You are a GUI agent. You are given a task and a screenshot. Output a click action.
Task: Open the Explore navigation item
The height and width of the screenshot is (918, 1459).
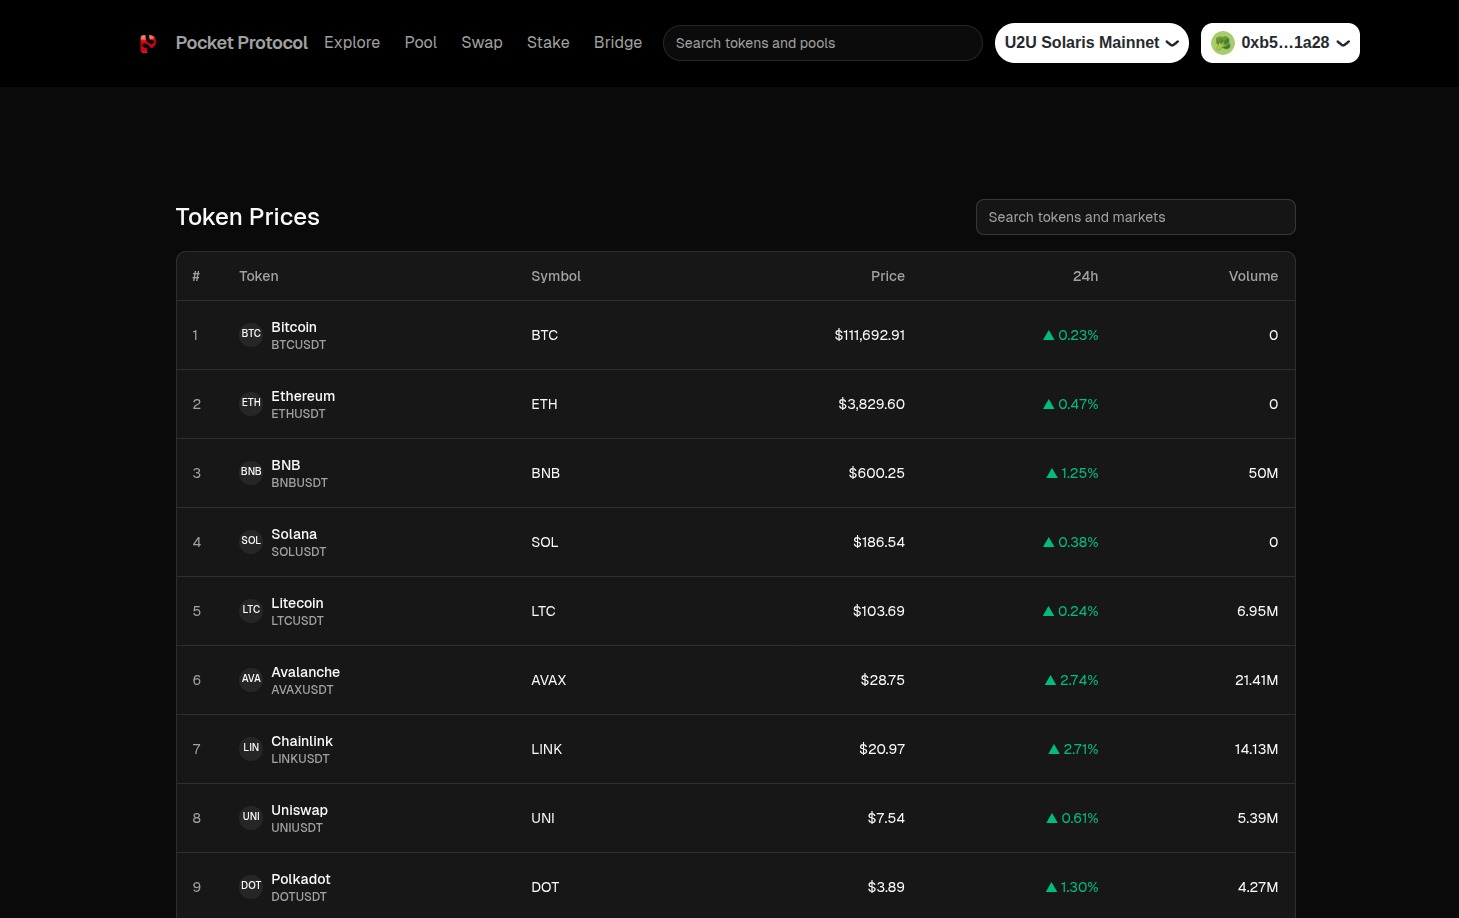point(352,43)
